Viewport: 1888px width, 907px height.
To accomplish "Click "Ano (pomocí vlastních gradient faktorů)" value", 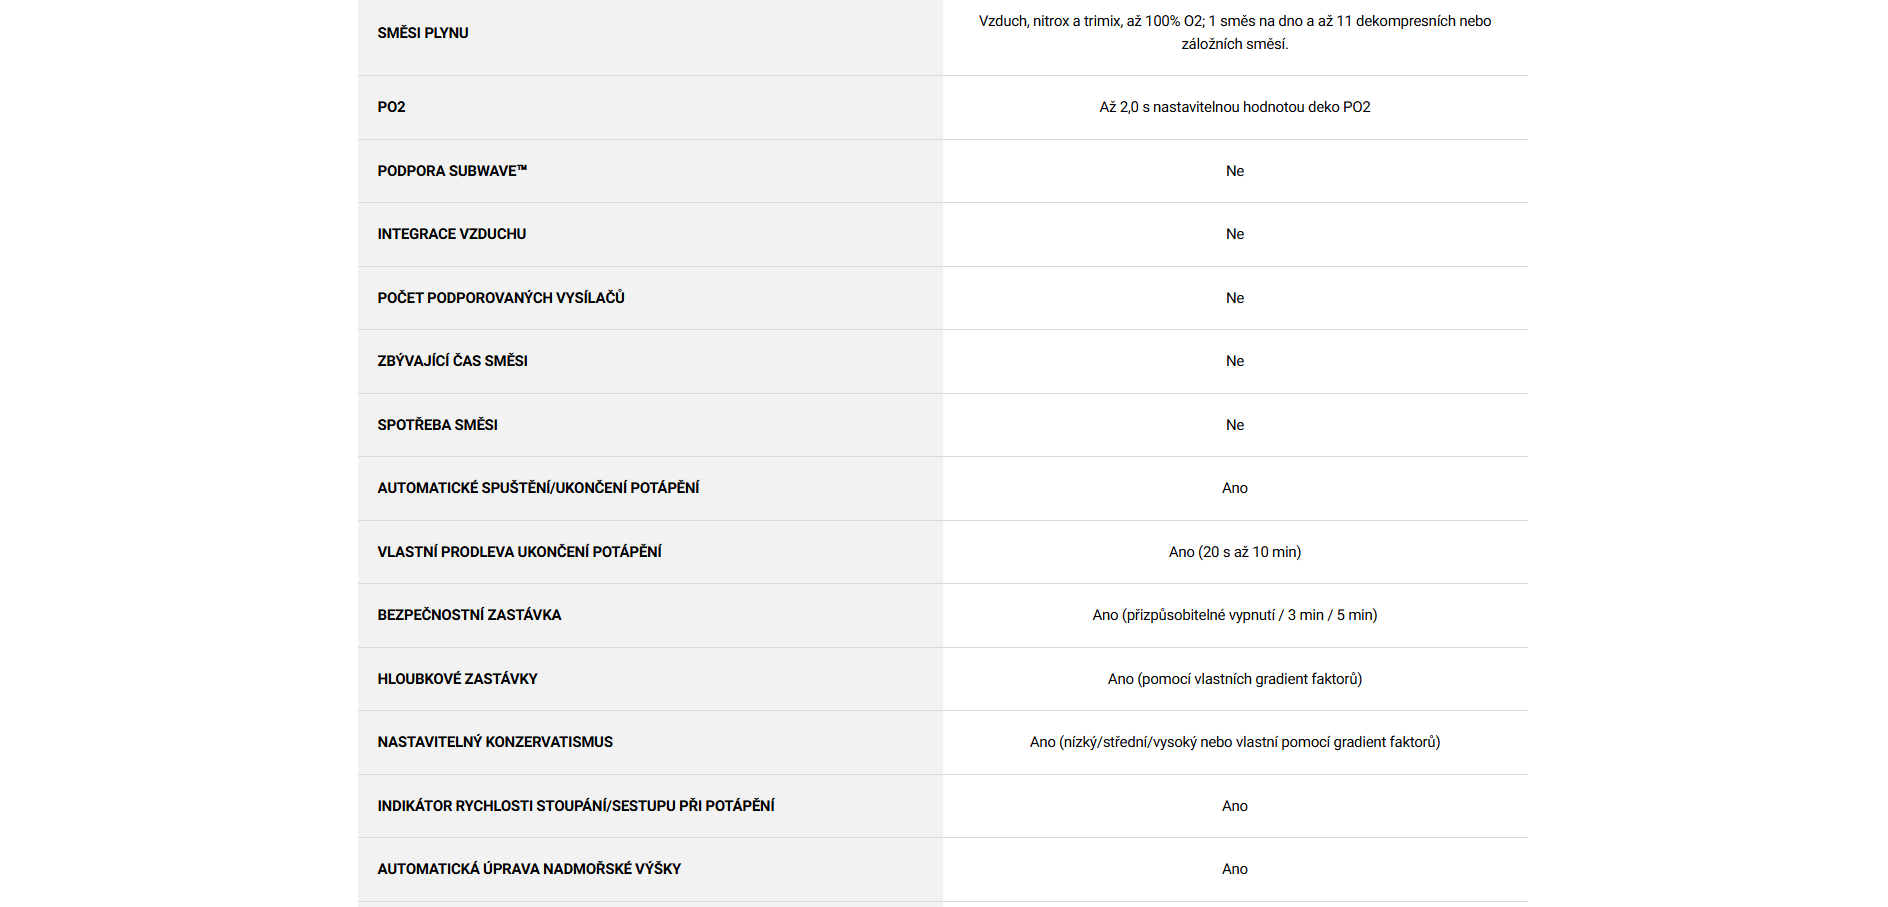I will pos(1234,679).
